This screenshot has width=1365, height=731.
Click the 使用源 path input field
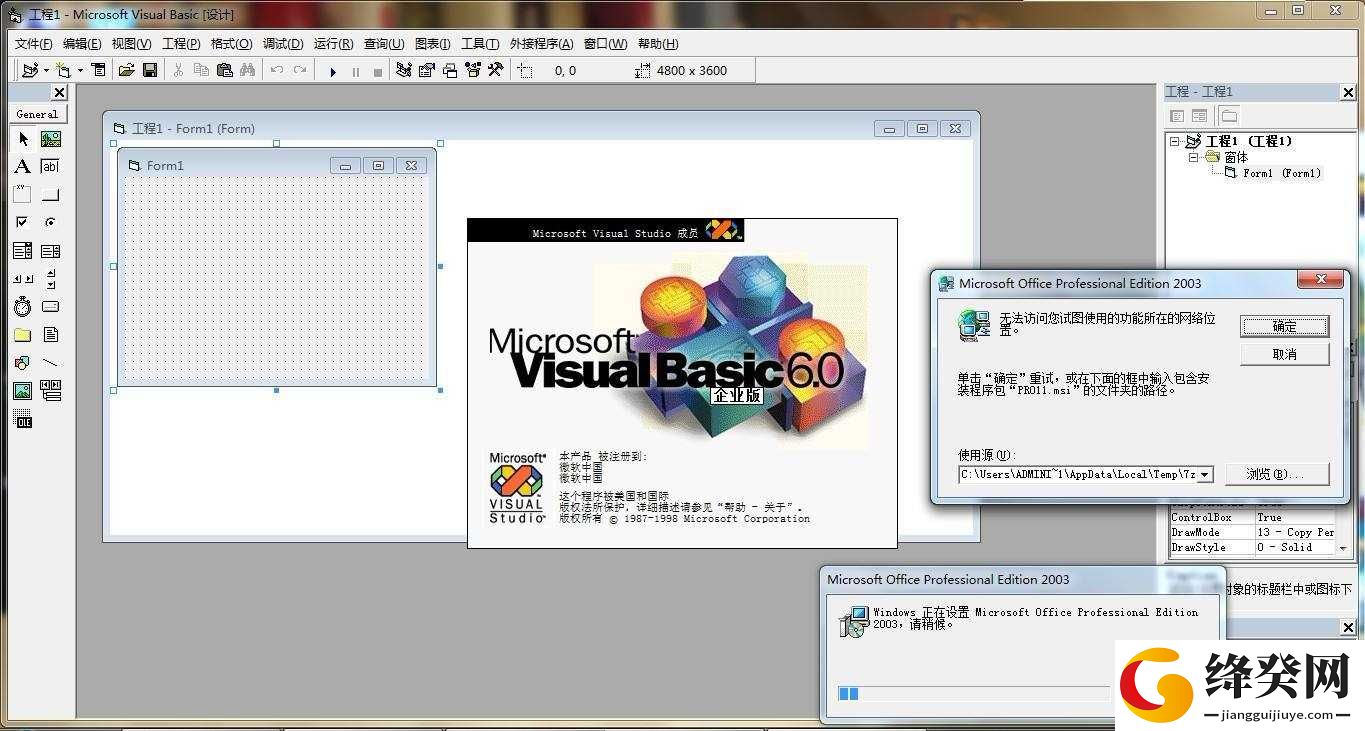(1077, 474)
